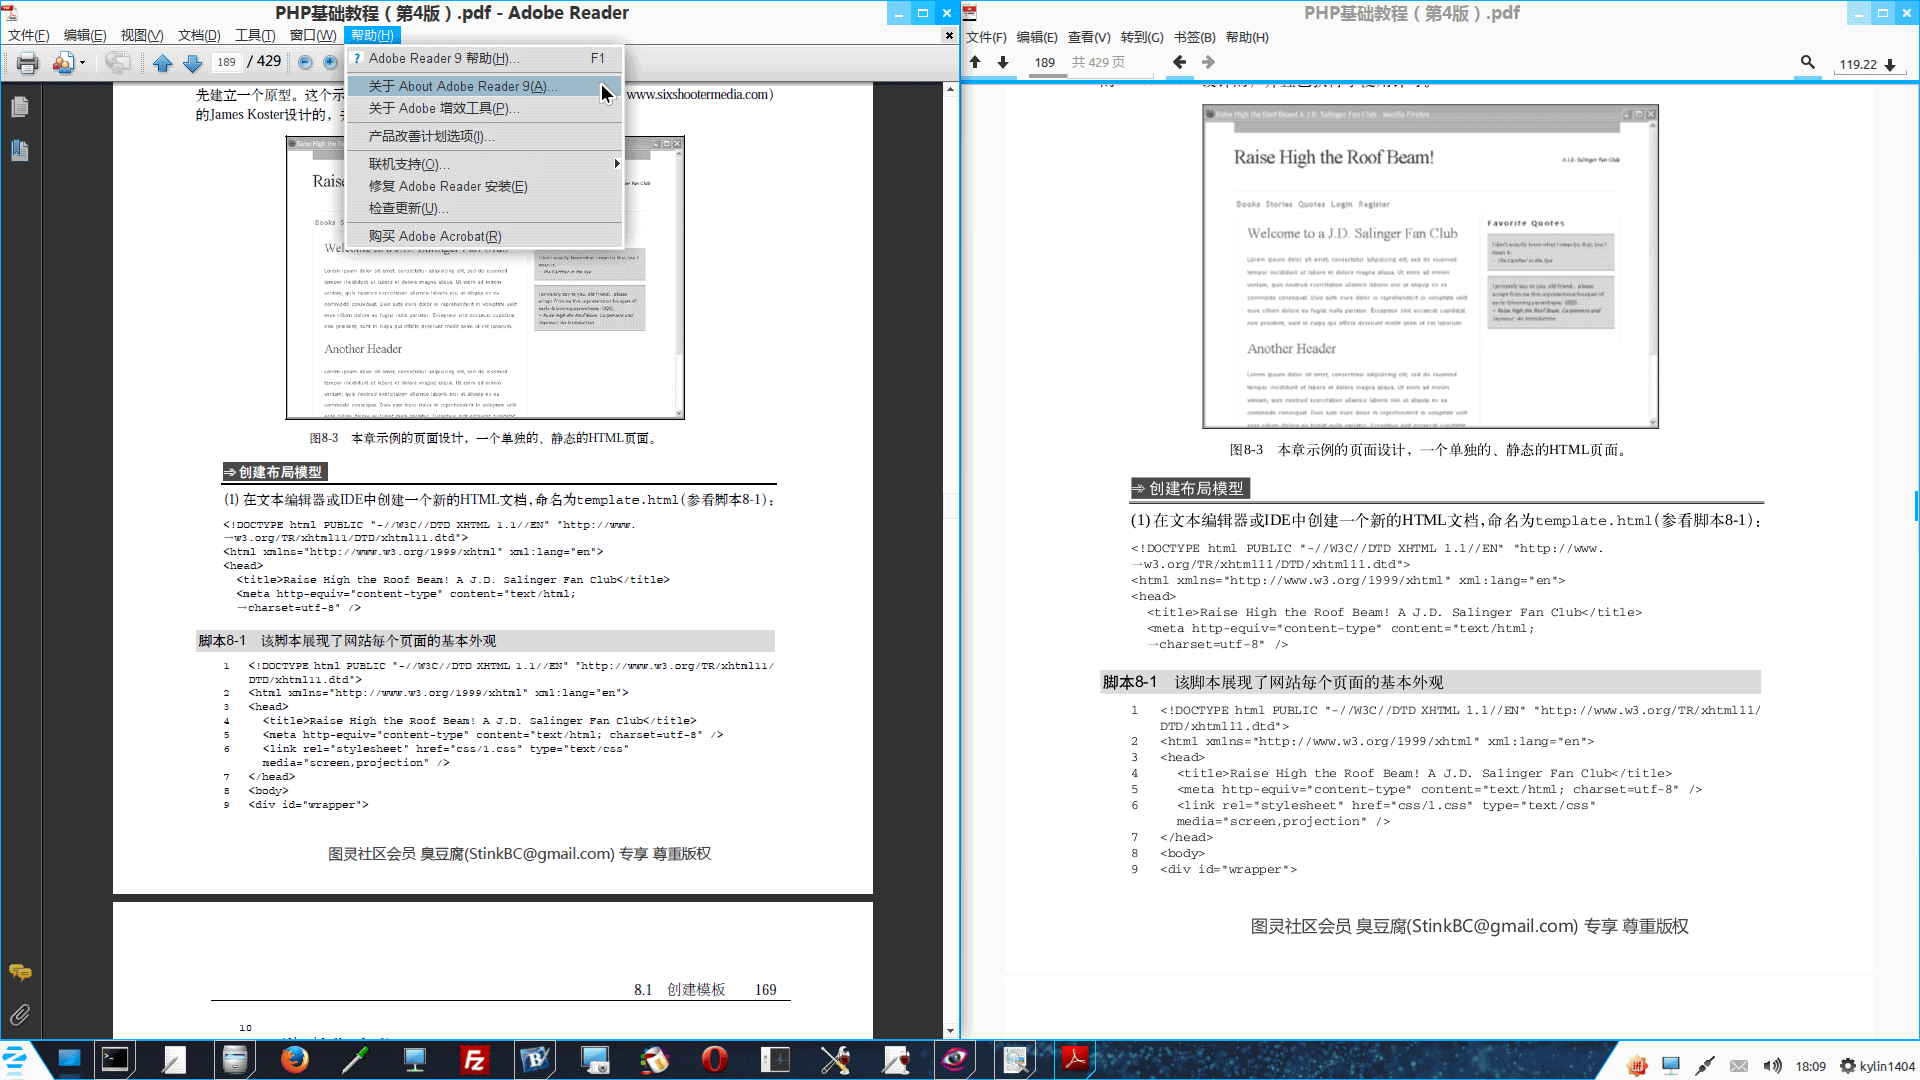Open the collaborate icon's dropdown arrow
Image resolution: width=1920 pixels, height=1080 pixels.
[x=83, y=63]
